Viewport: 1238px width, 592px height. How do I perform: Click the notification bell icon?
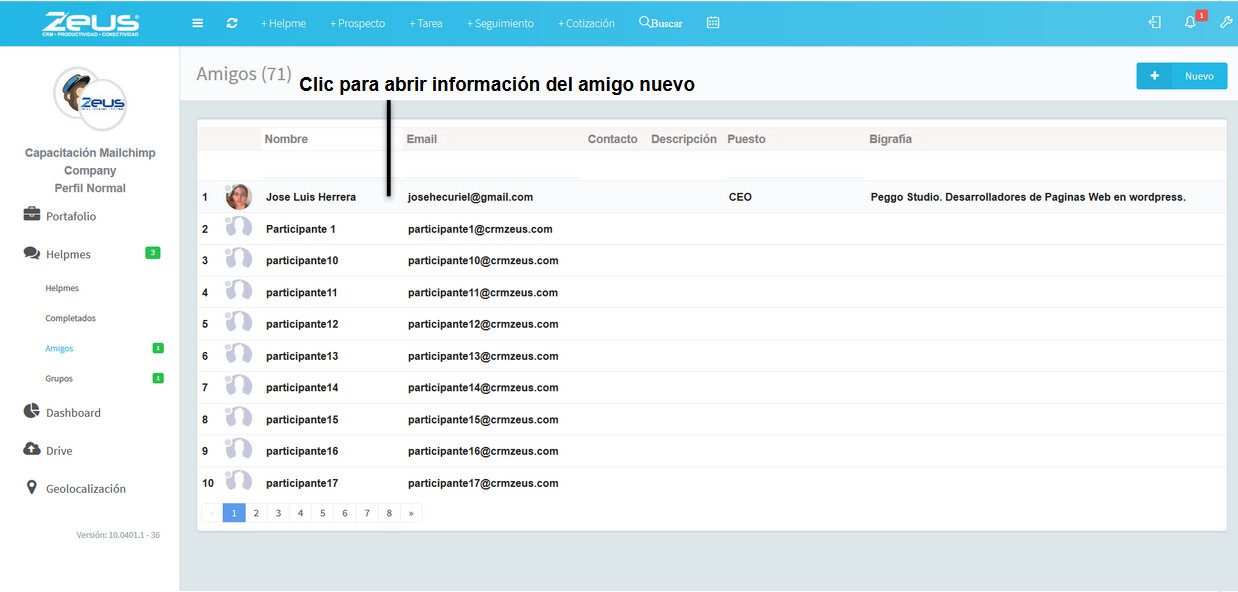point(1190,23)
